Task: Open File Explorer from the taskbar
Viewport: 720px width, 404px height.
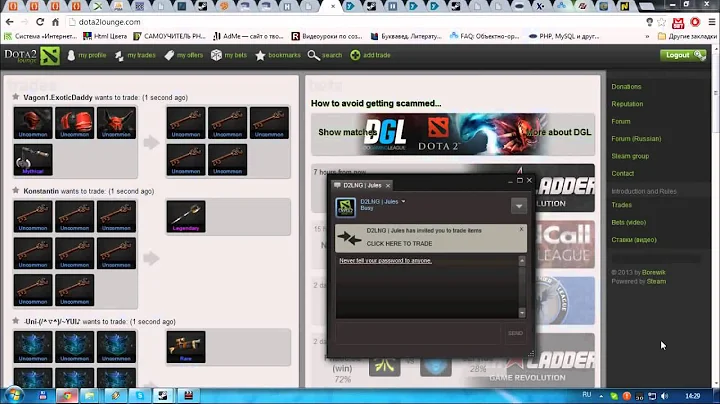Action: [90, 395]
